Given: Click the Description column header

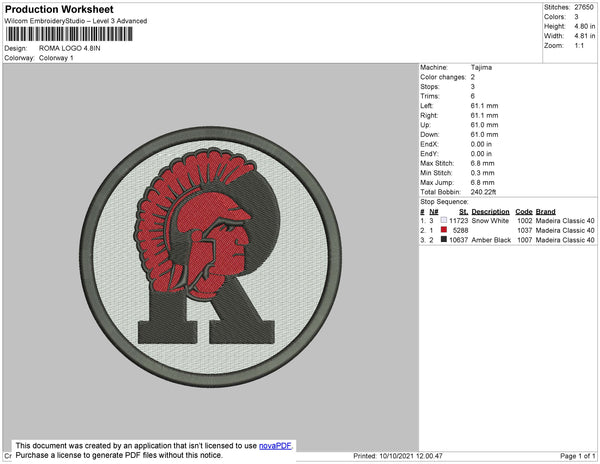Looking at the screenshot, I should 490,212.
